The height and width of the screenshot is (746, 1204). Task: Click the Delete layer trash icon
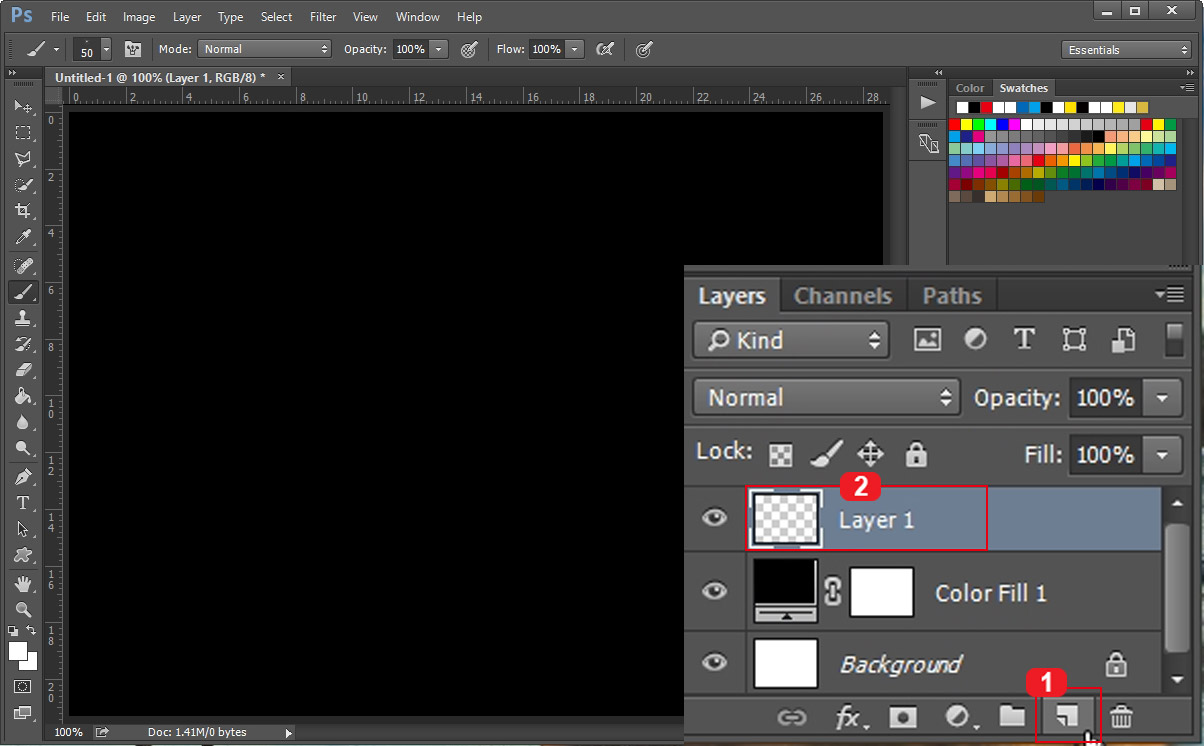coord(1122,716)
